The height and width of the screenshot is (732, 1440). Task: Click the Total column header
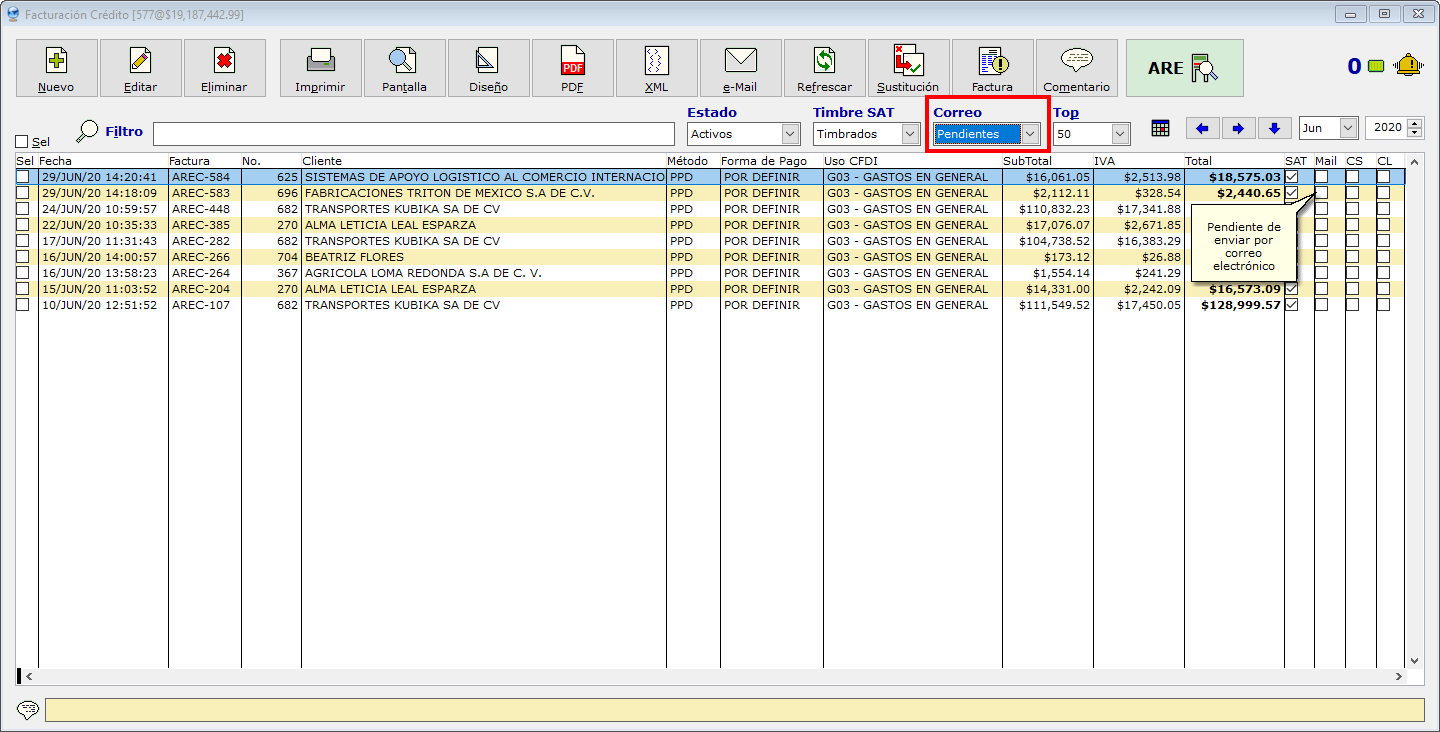[x=1198, y=161]
